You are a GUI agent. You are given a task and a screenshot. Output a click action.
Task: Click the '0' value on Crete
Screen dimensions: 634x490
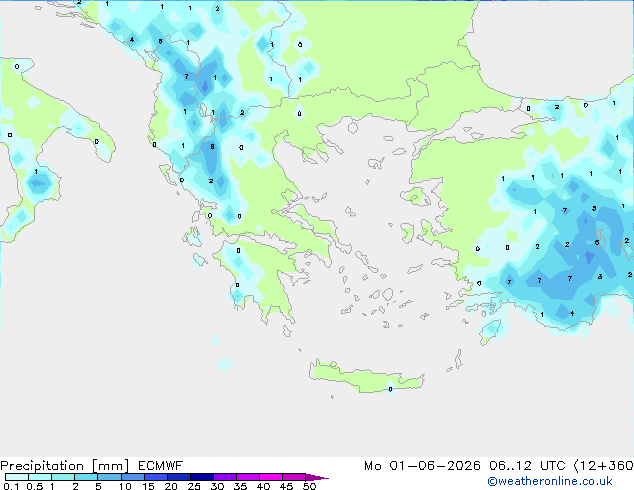[390, 389]
